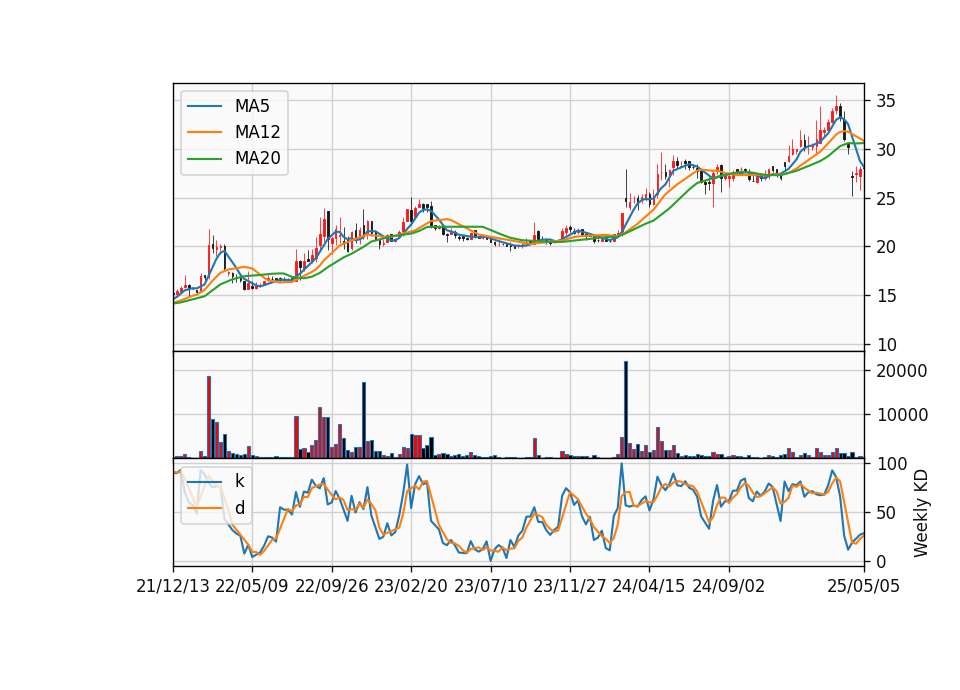
Task: Click the 24/04/15 date label
Action: click(x=649, y=587)
